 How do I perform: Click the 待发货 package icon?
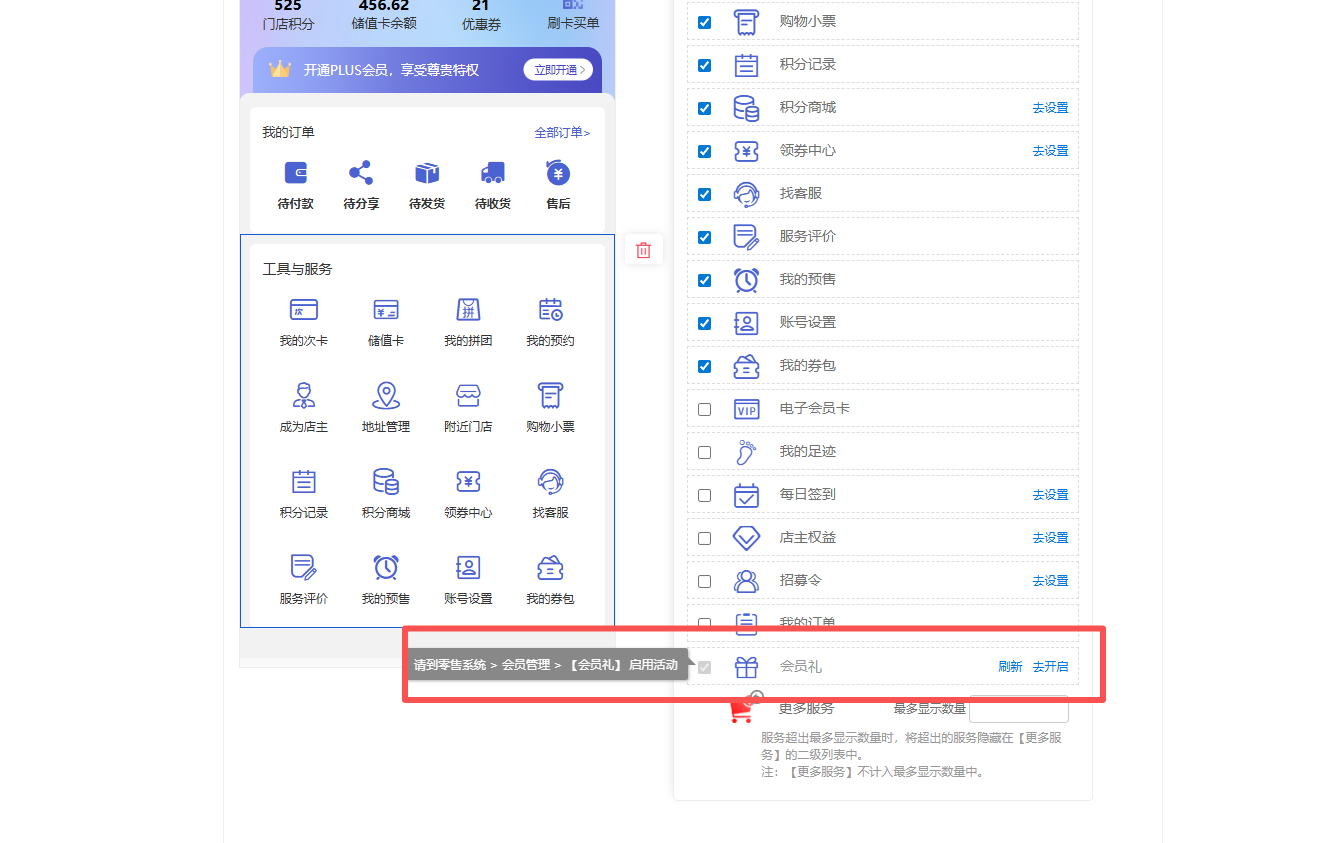427,174
